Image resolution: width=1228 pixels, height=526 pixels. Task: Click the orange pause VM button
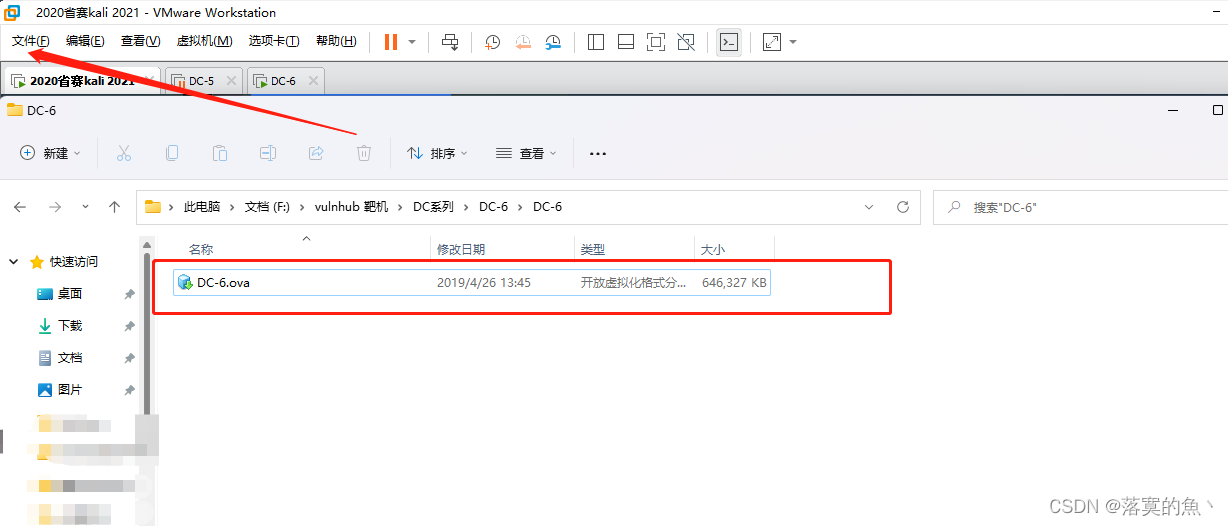coord(390,42)
